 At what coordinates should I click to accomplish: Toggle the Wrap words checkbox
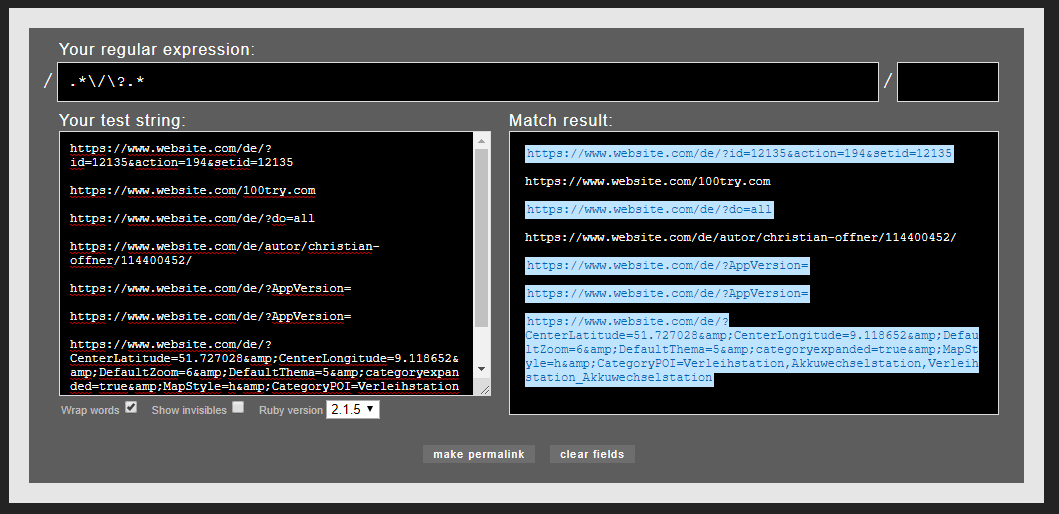(x=131, y=408)
